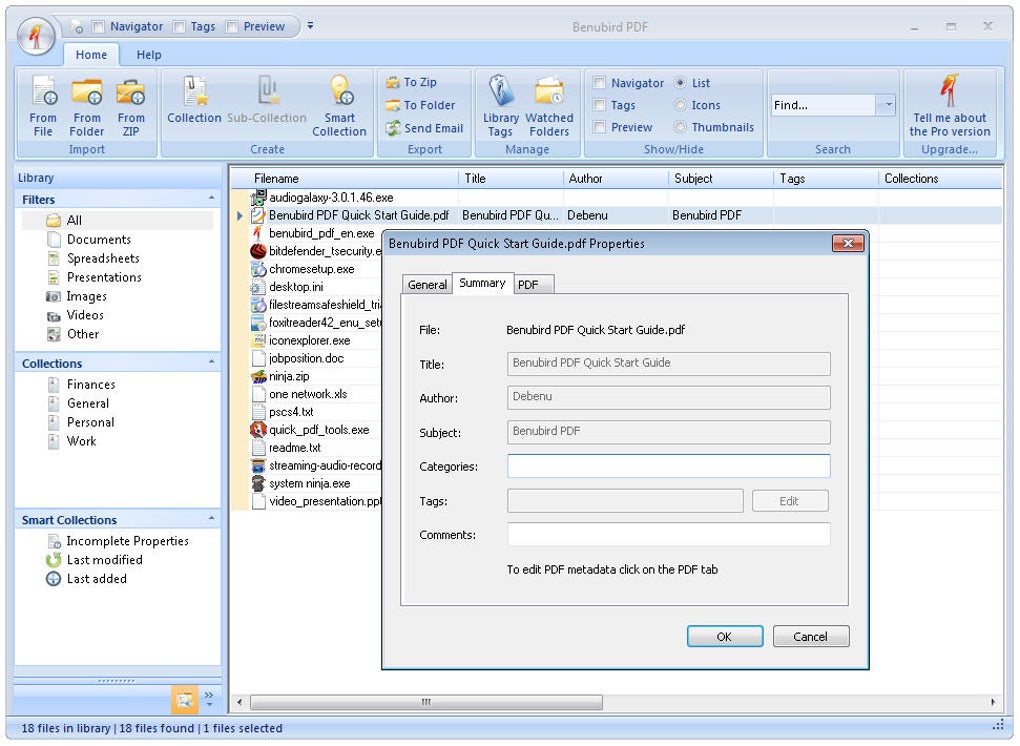Viewport: 1020px width, 746px height.
Task: Filter library by Documents
Action: [90, 240]
